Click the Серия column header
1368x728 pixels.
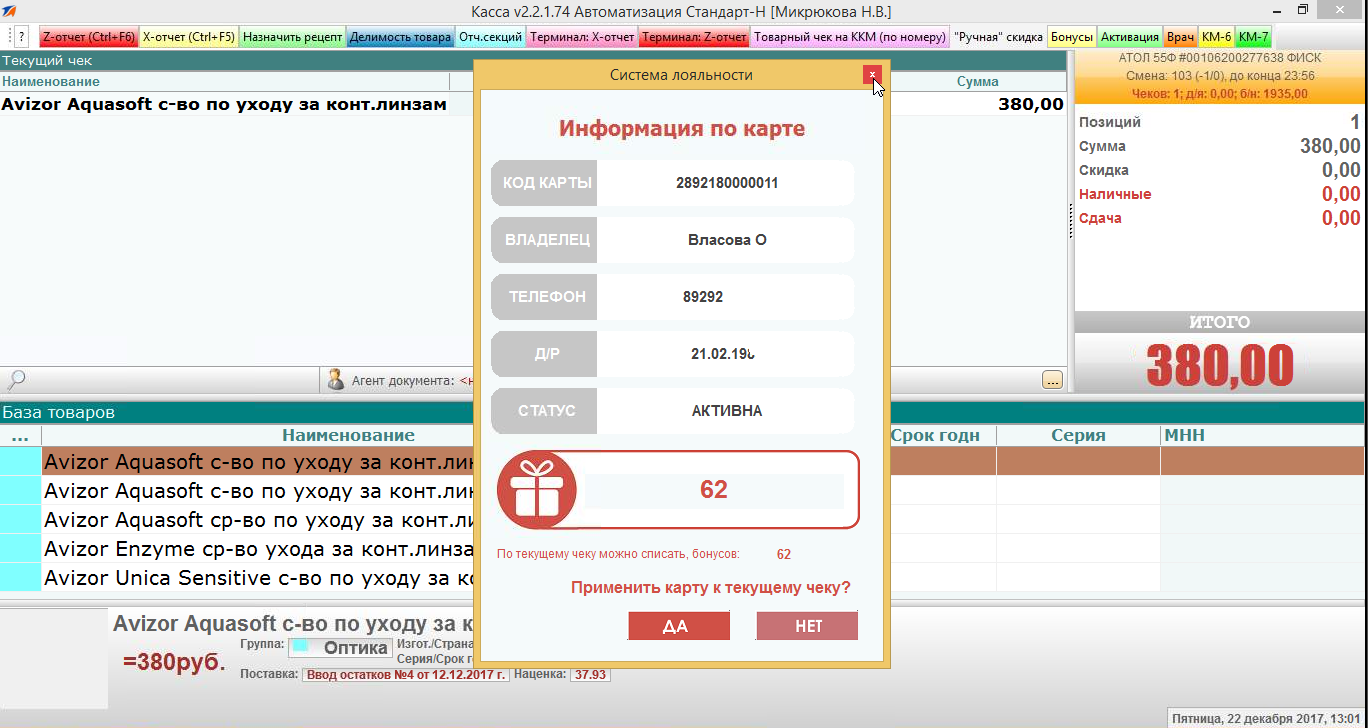(x=1078, y=436)
